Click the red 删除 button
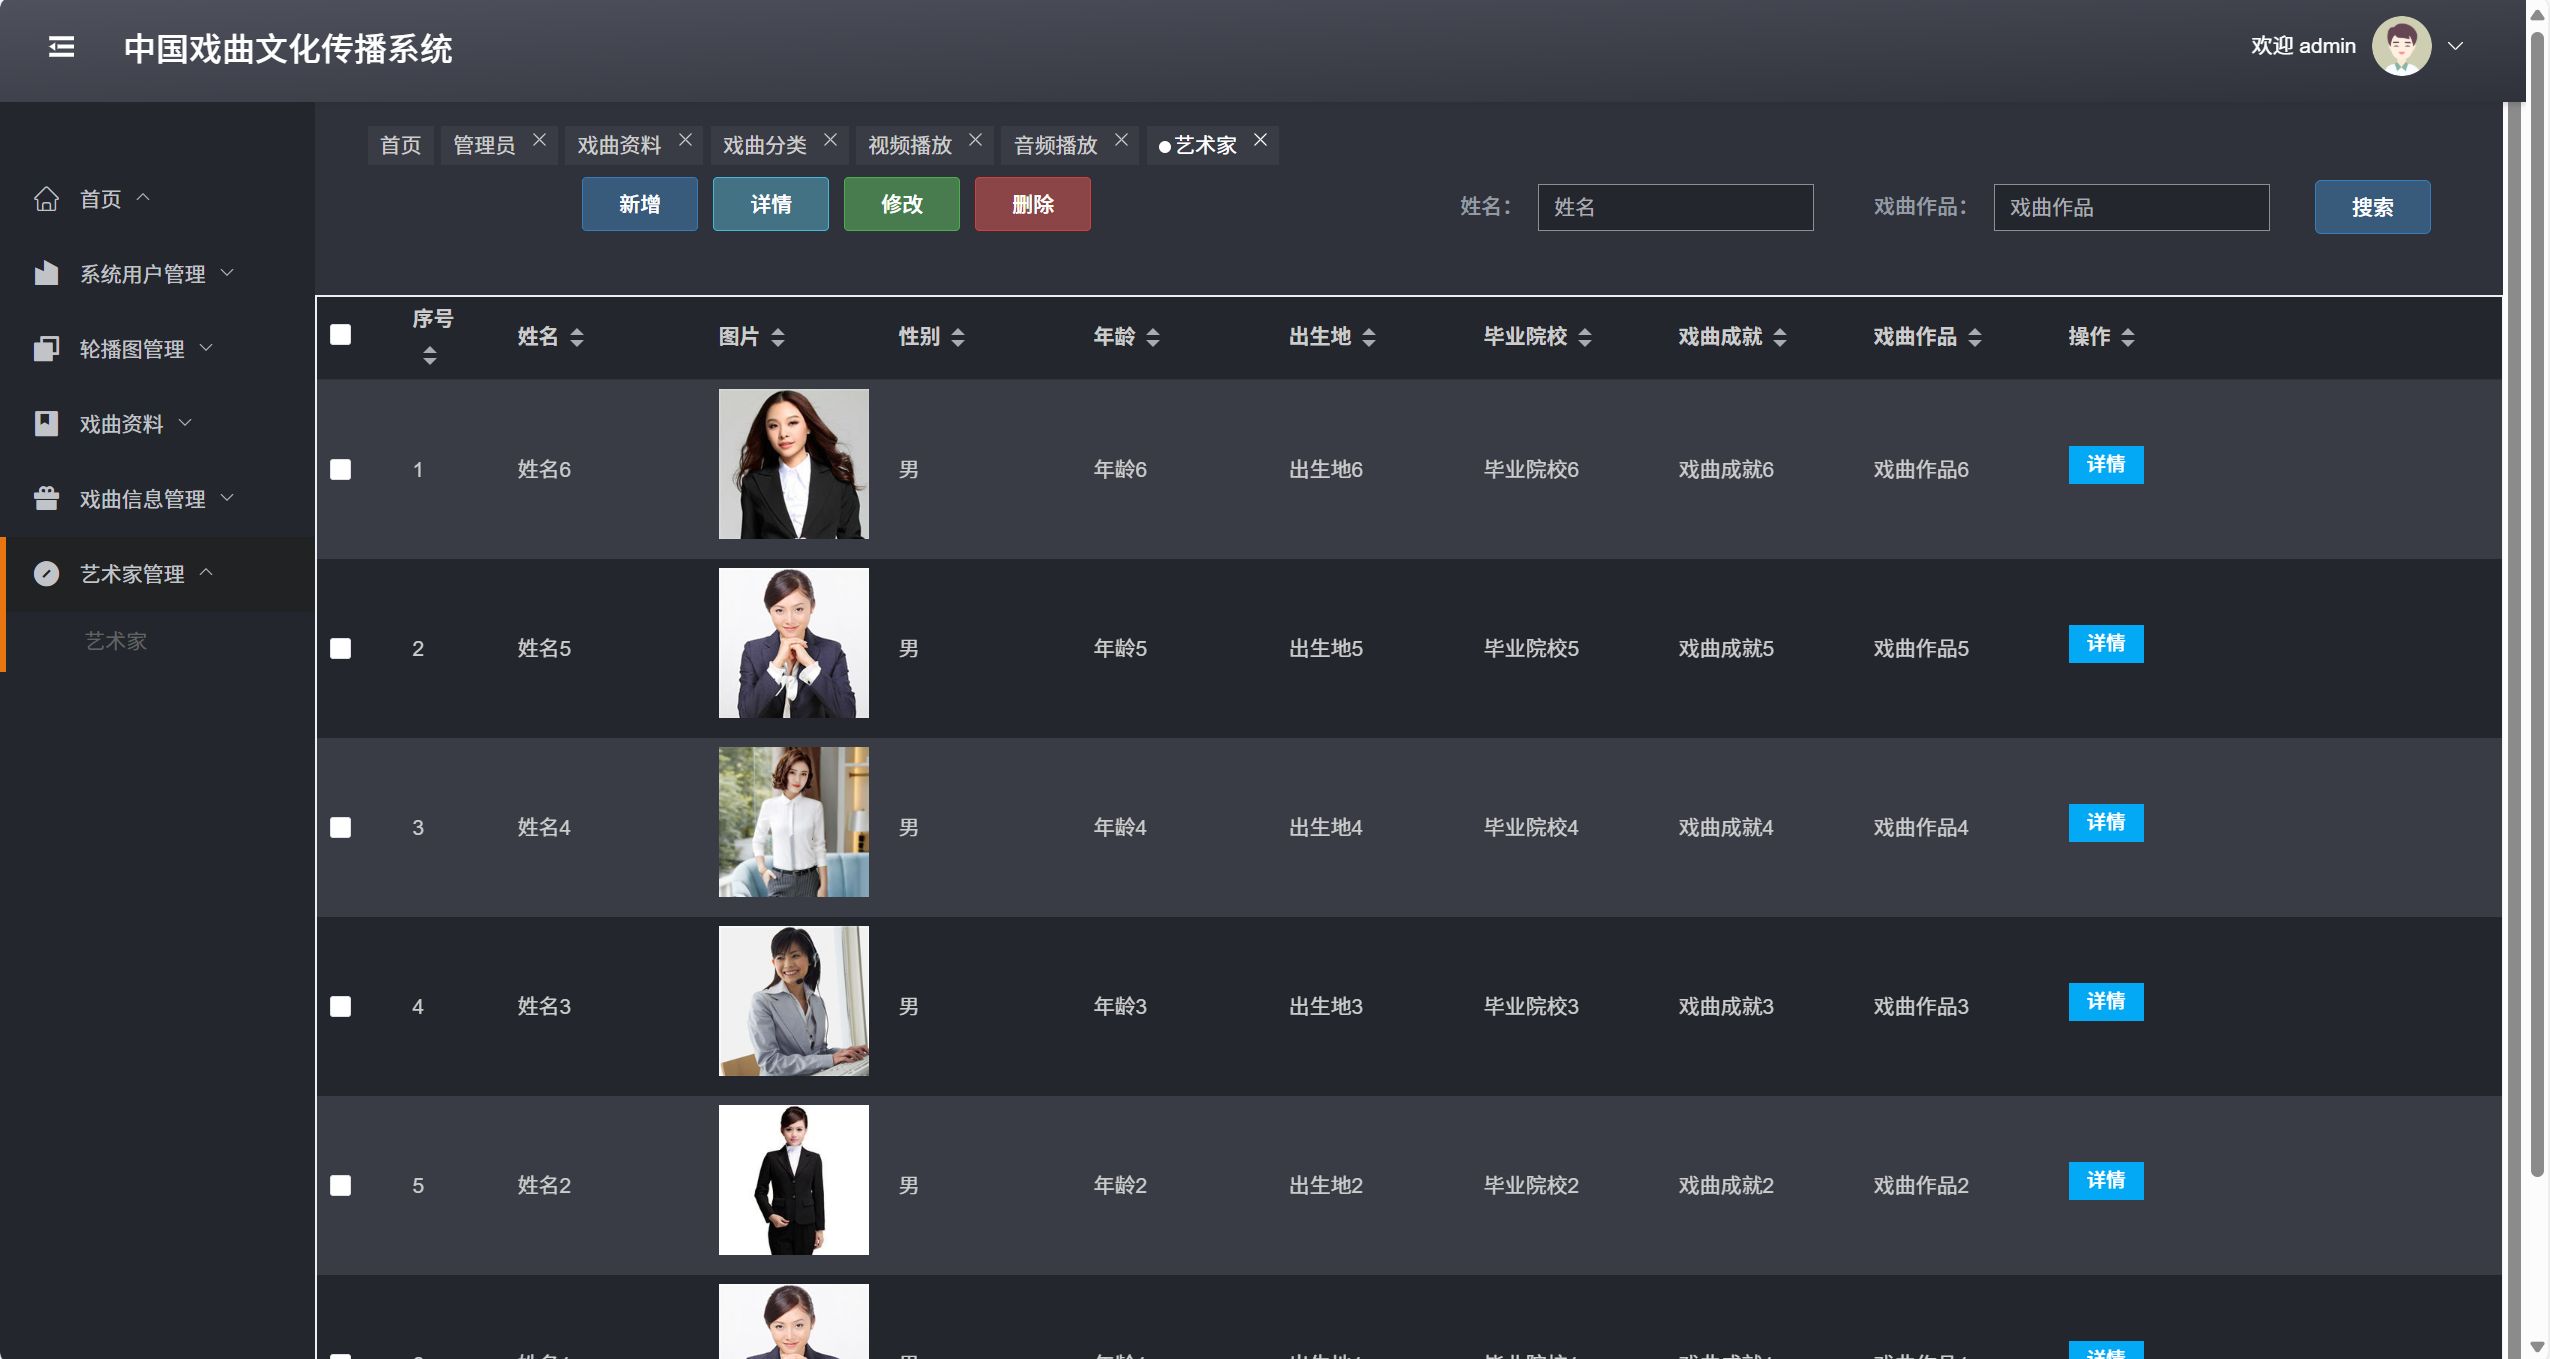Viewport: 2550px width, 1359px height. (x=1033, y=204)
